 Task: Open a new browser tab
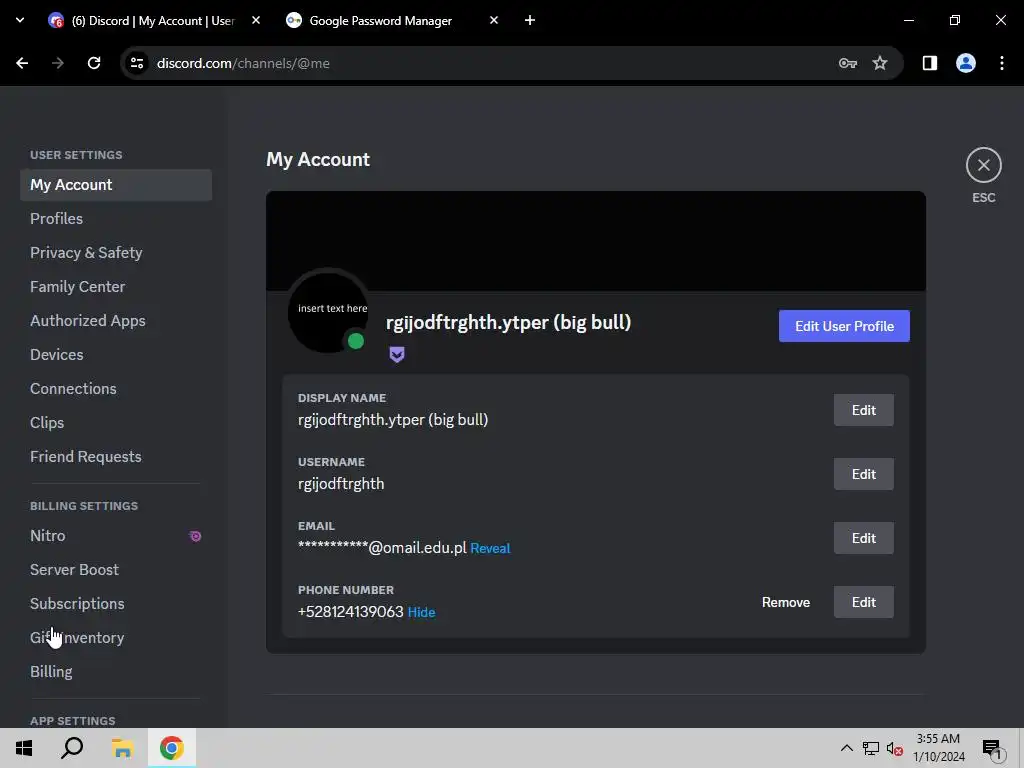(530, 20)
